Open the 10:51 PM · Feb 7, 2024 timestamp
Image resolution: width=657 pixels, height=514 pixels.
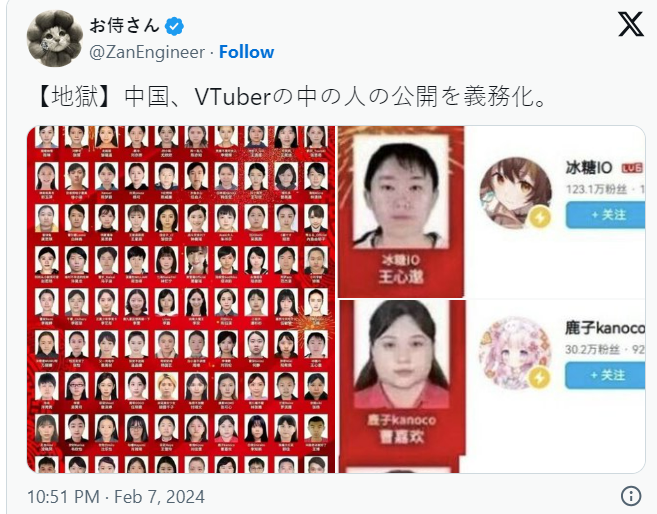pyautogui.click(x=116, y=496)
